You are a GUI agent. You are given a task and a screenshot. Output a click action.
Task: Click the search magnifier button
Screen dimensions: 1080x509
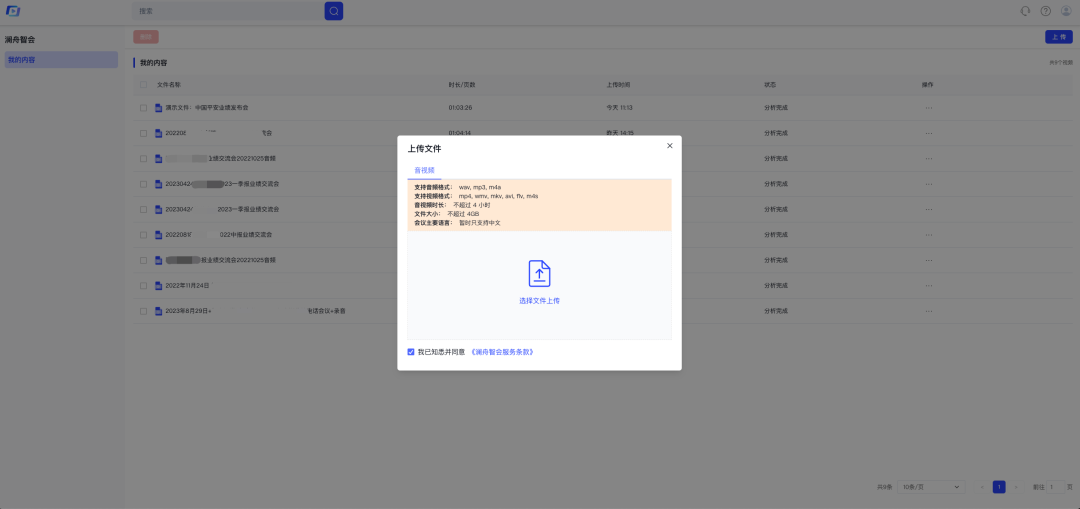pyautogui.click(x=333, y=11)
